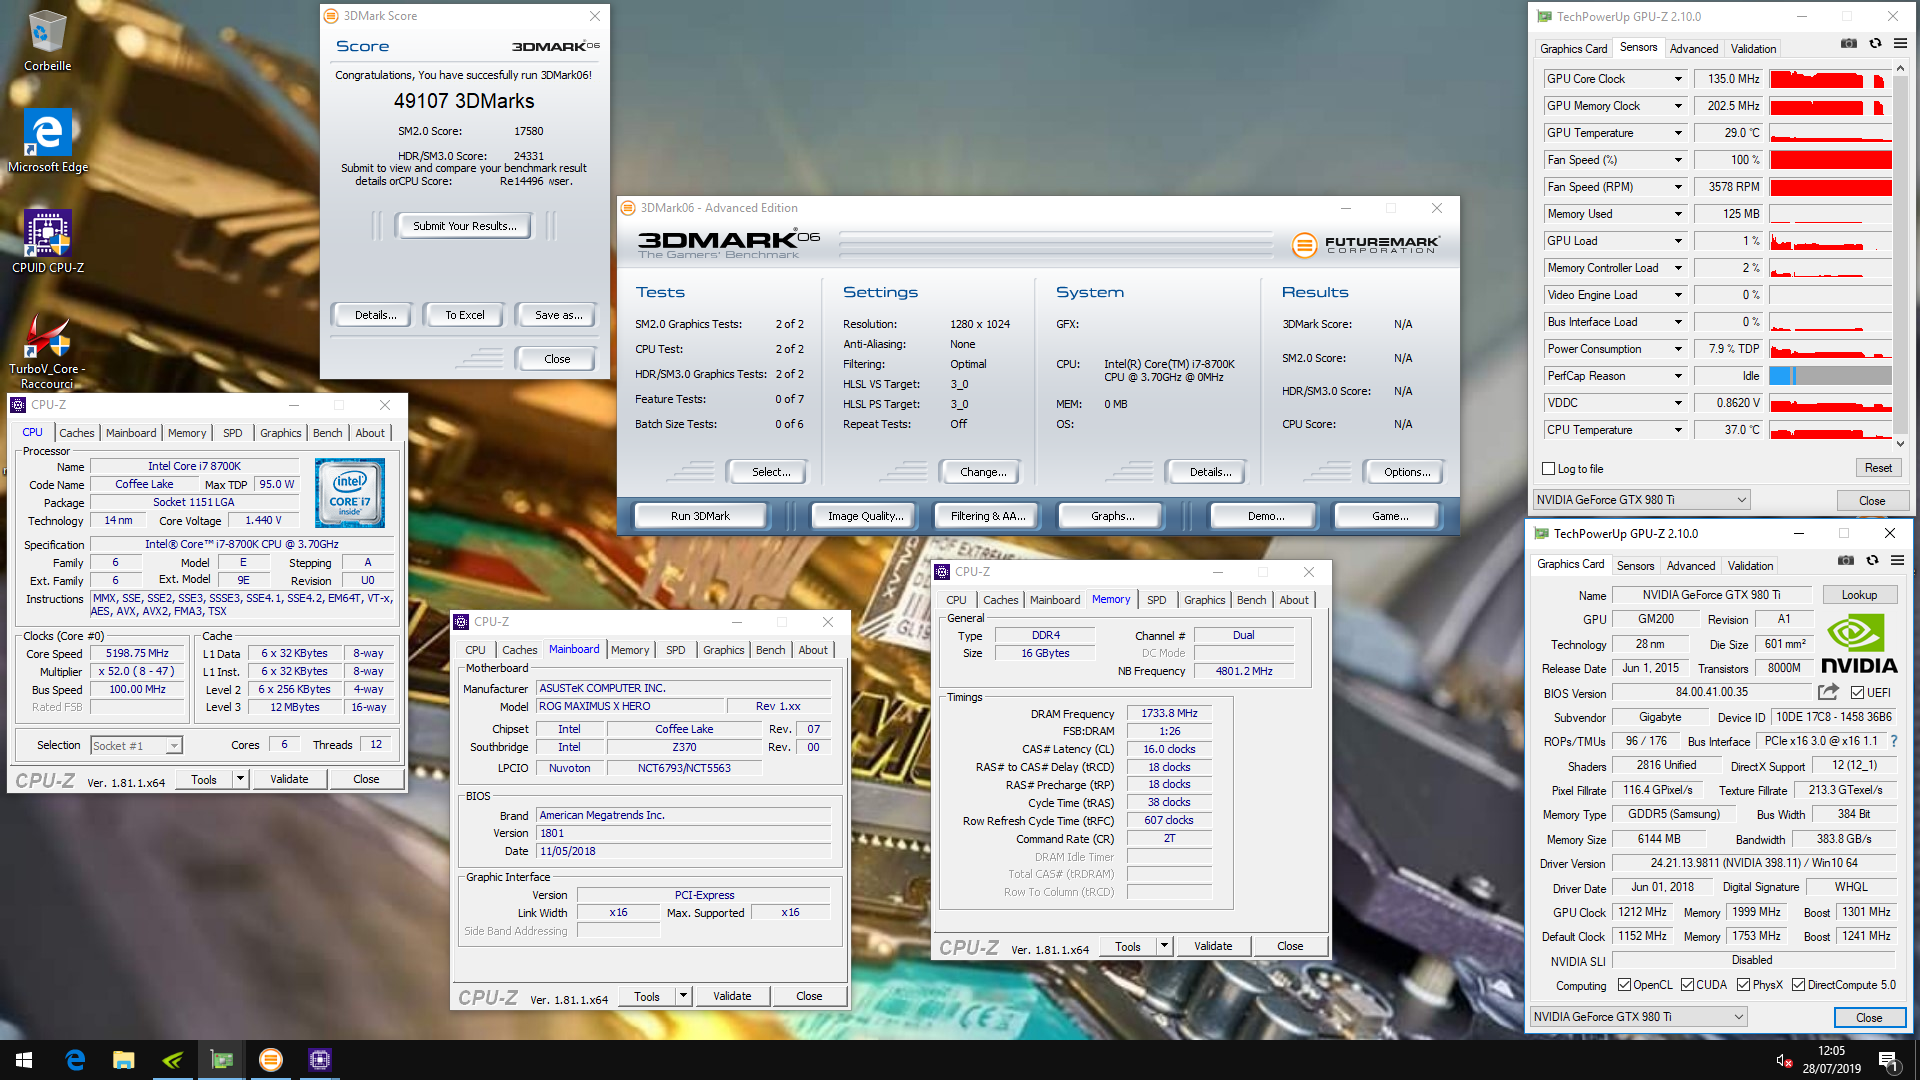Toggle the Log to file checkbox
1920x1080 pixels.
1549,469
